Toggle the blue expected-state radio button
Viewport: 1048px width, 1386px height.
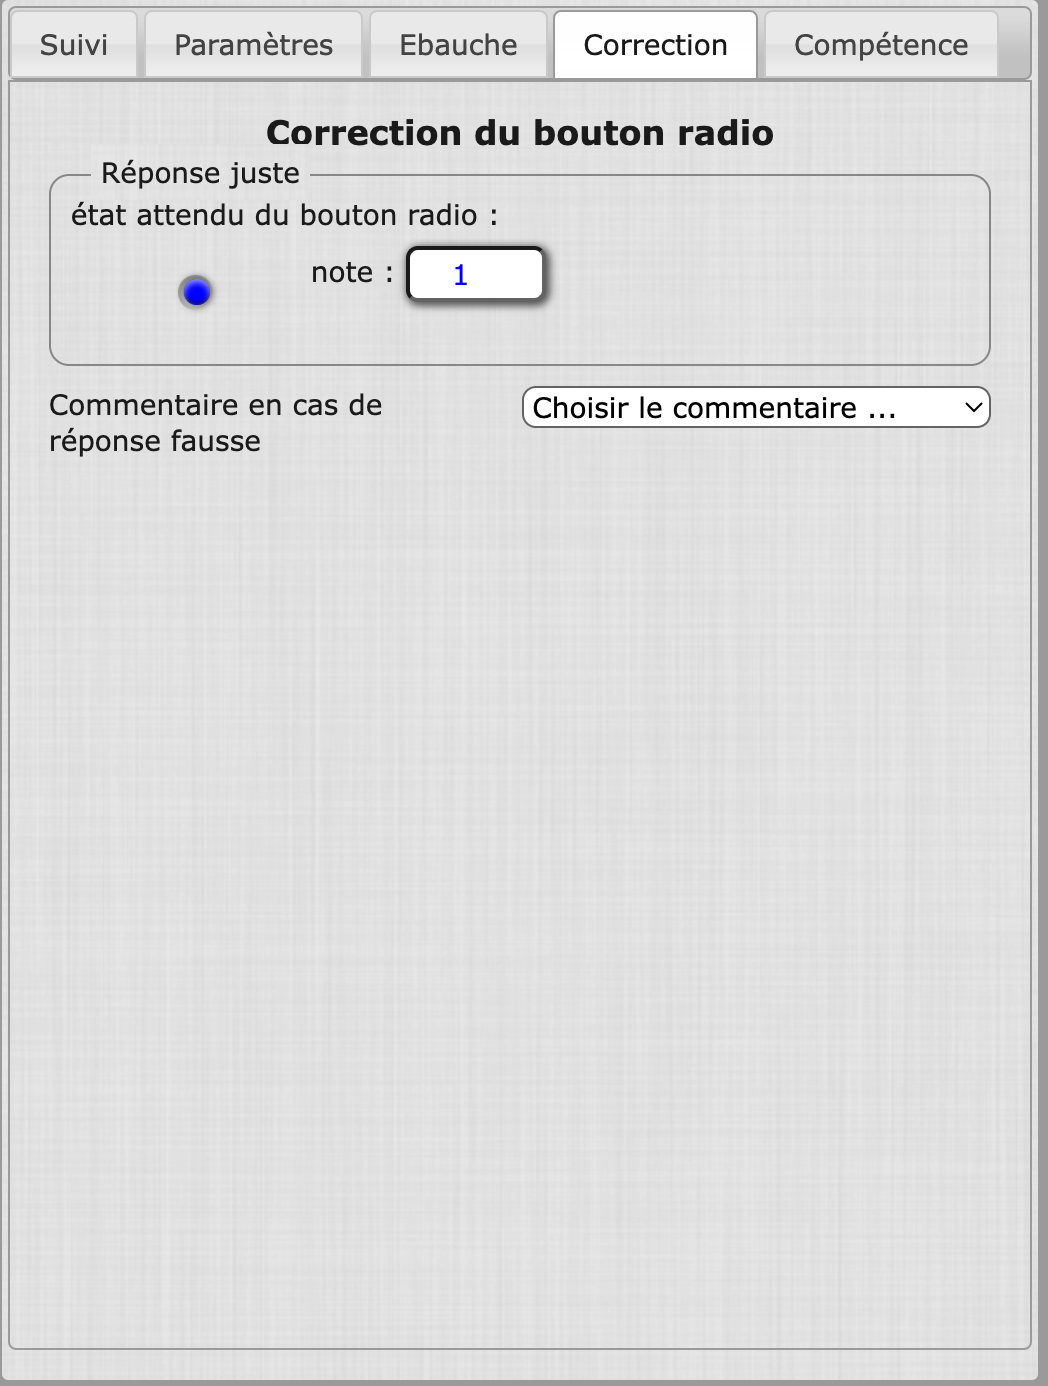pos(196,292)
